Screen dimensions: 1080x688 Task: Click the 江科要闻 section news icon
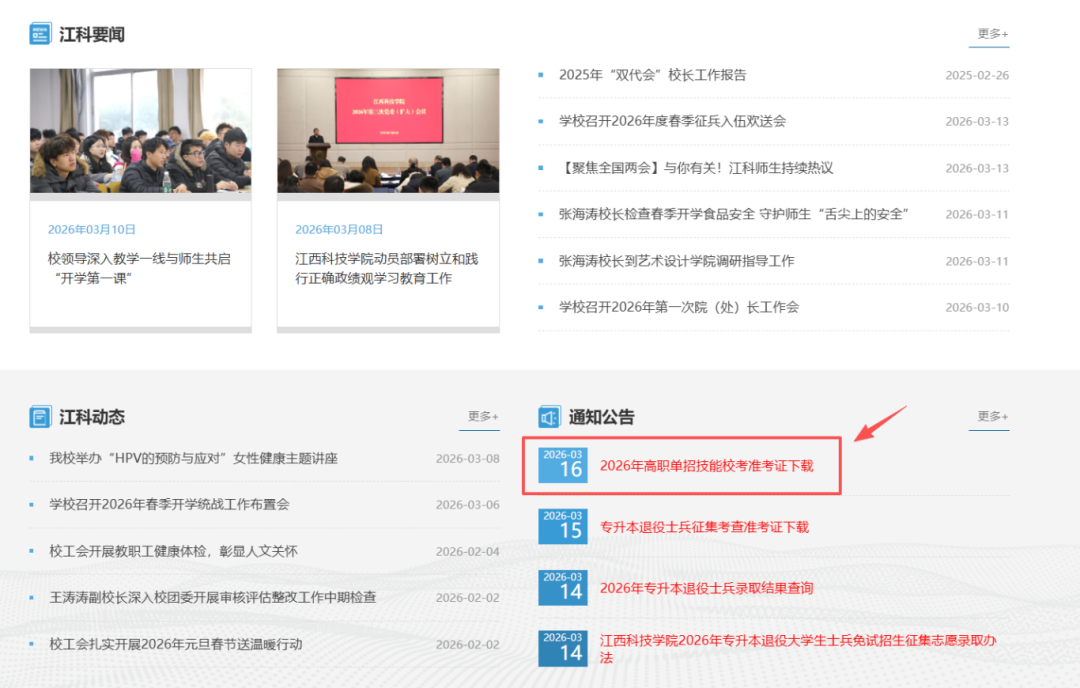click(40, 34)
